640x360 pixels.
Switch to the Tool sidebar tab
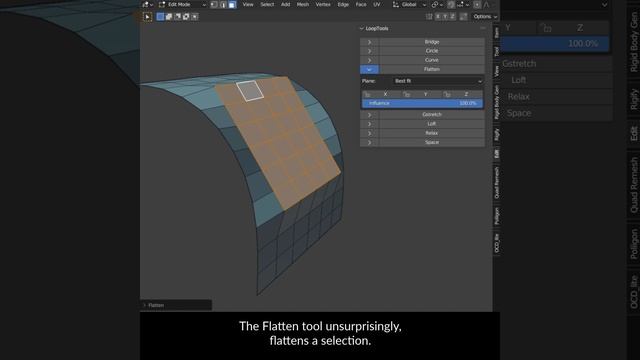pos(496,52)
